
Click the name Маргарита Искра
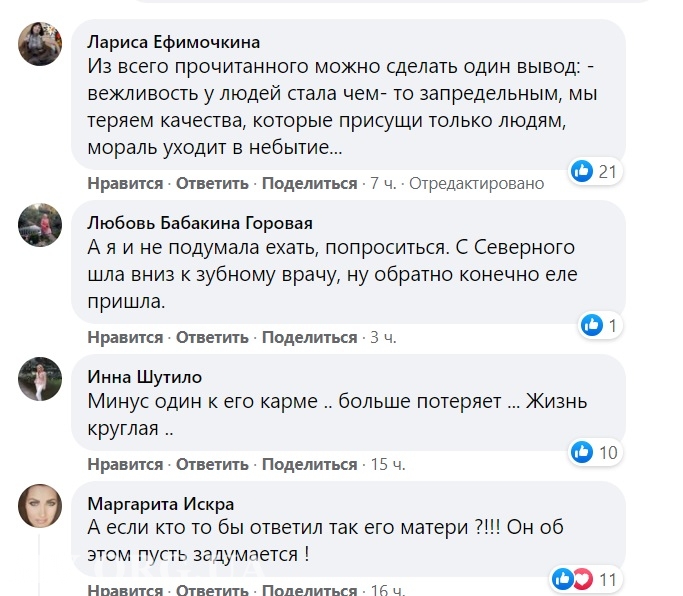[x=161, y=503]
